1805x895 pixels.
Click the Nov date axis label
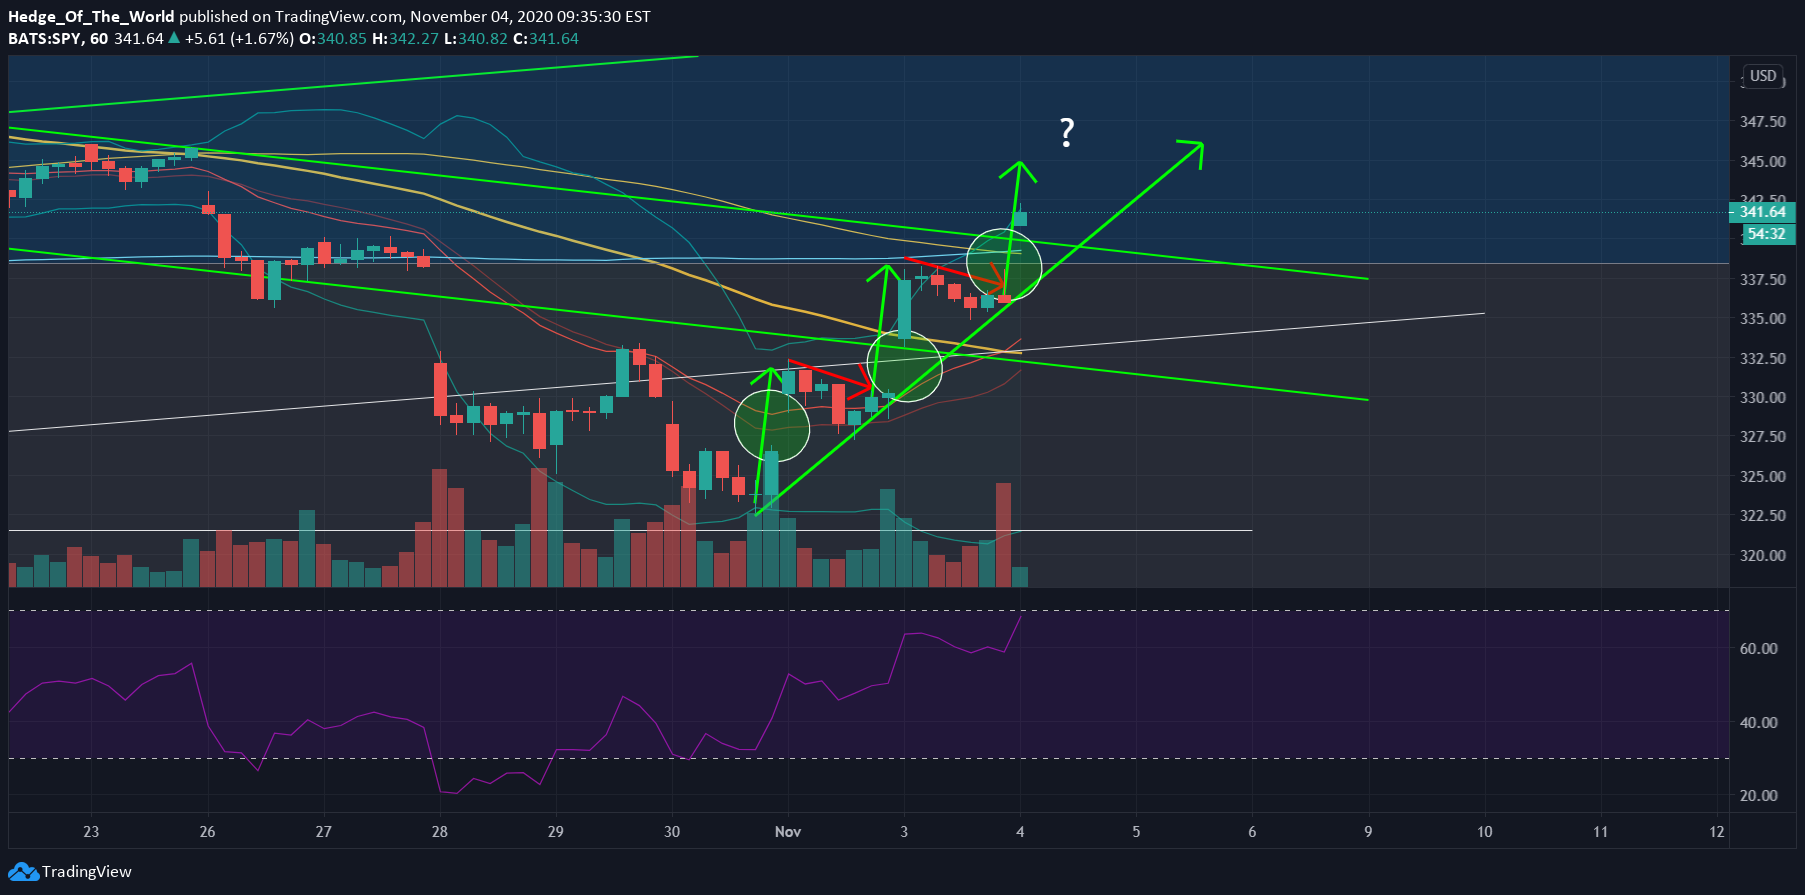pyautogui.click(x=788, y=832)
